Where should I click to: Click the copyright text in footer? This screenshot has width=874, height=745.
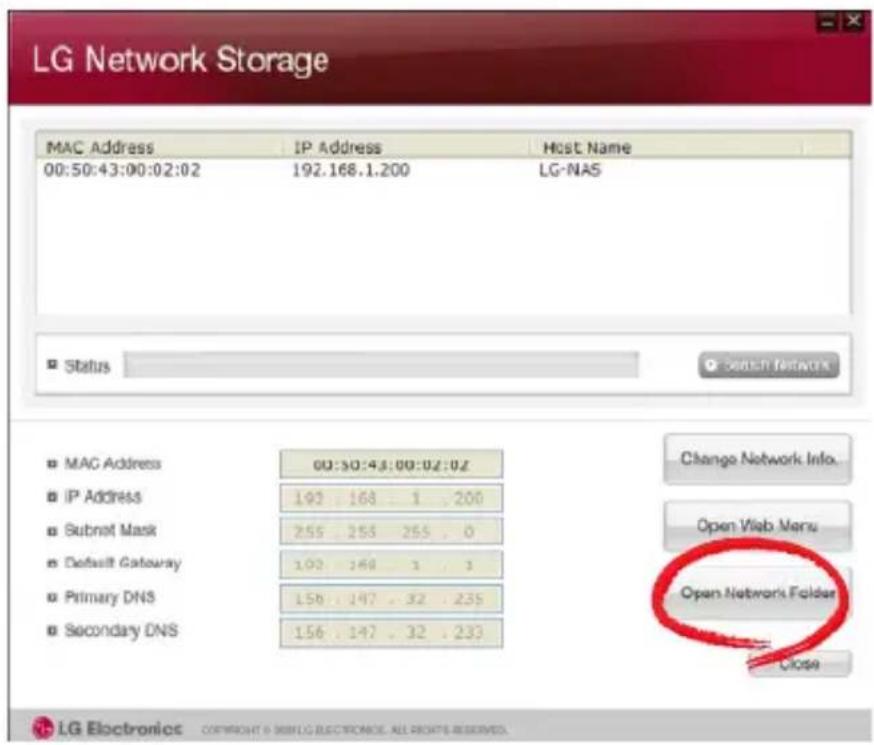tap(353, 729)
